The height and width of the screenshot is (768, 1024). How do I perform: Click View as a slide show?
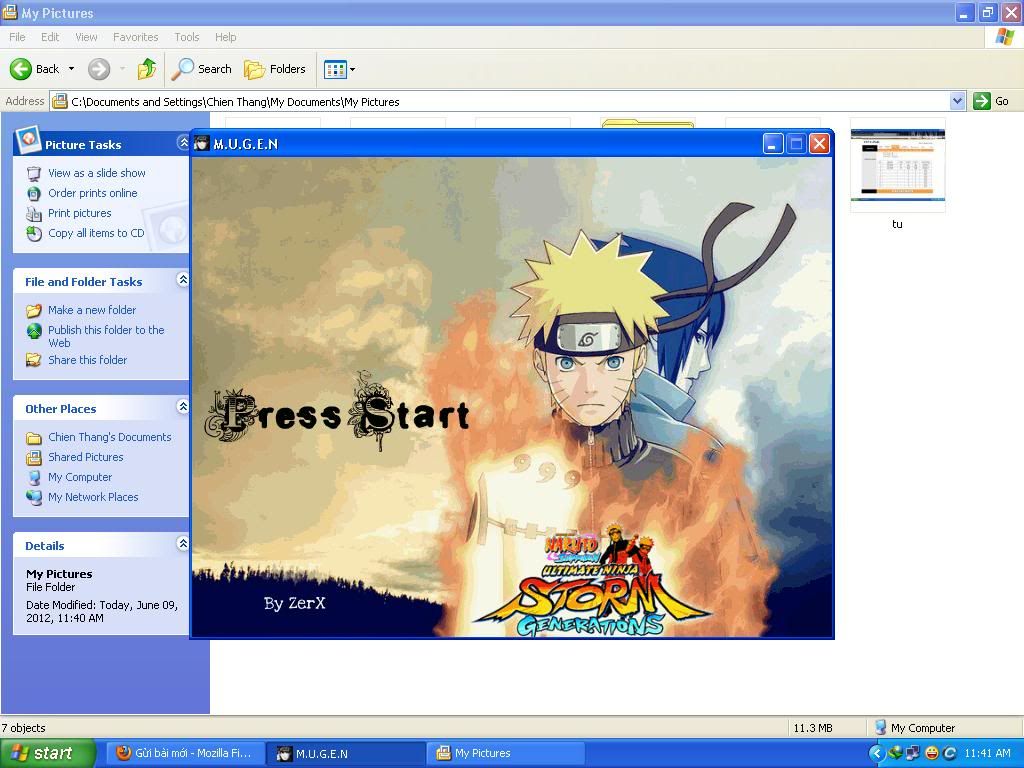click(x=97, y=173)
